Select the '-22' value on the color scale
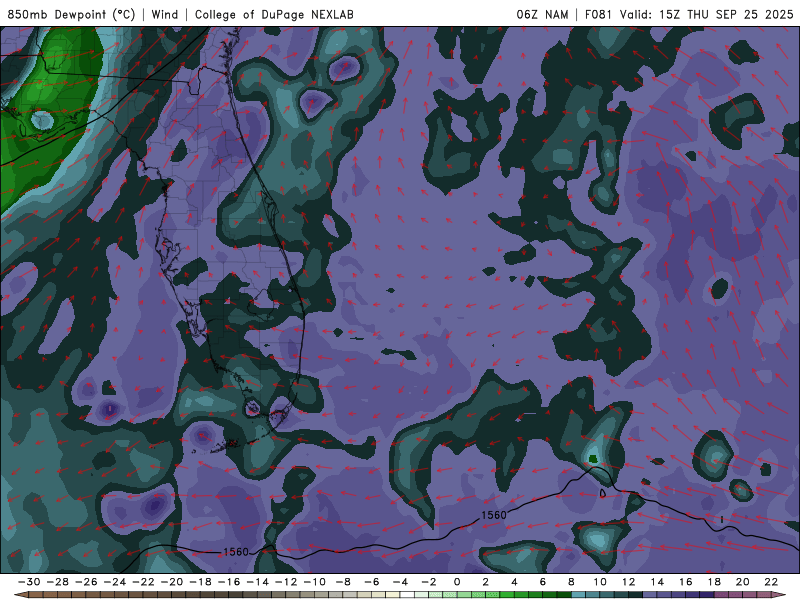This screenshot has height=600, width=800. pyautogui.click(x=143, y=582)
